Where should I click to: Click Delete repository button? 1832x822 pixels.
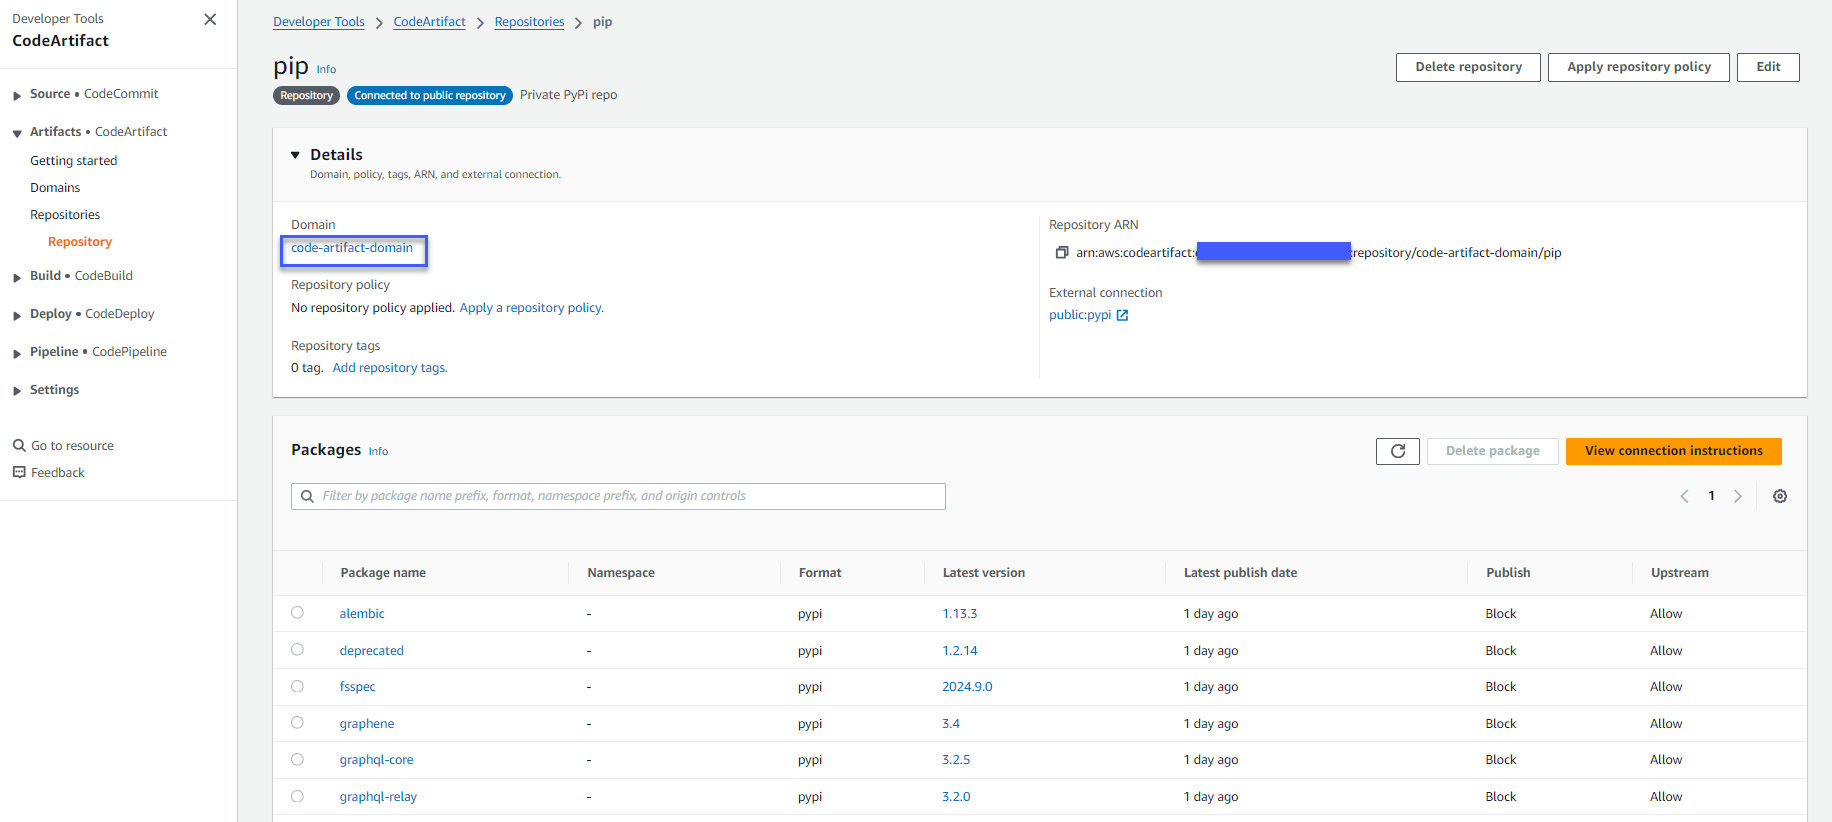pyautogui.click(x=1469, y=67)
